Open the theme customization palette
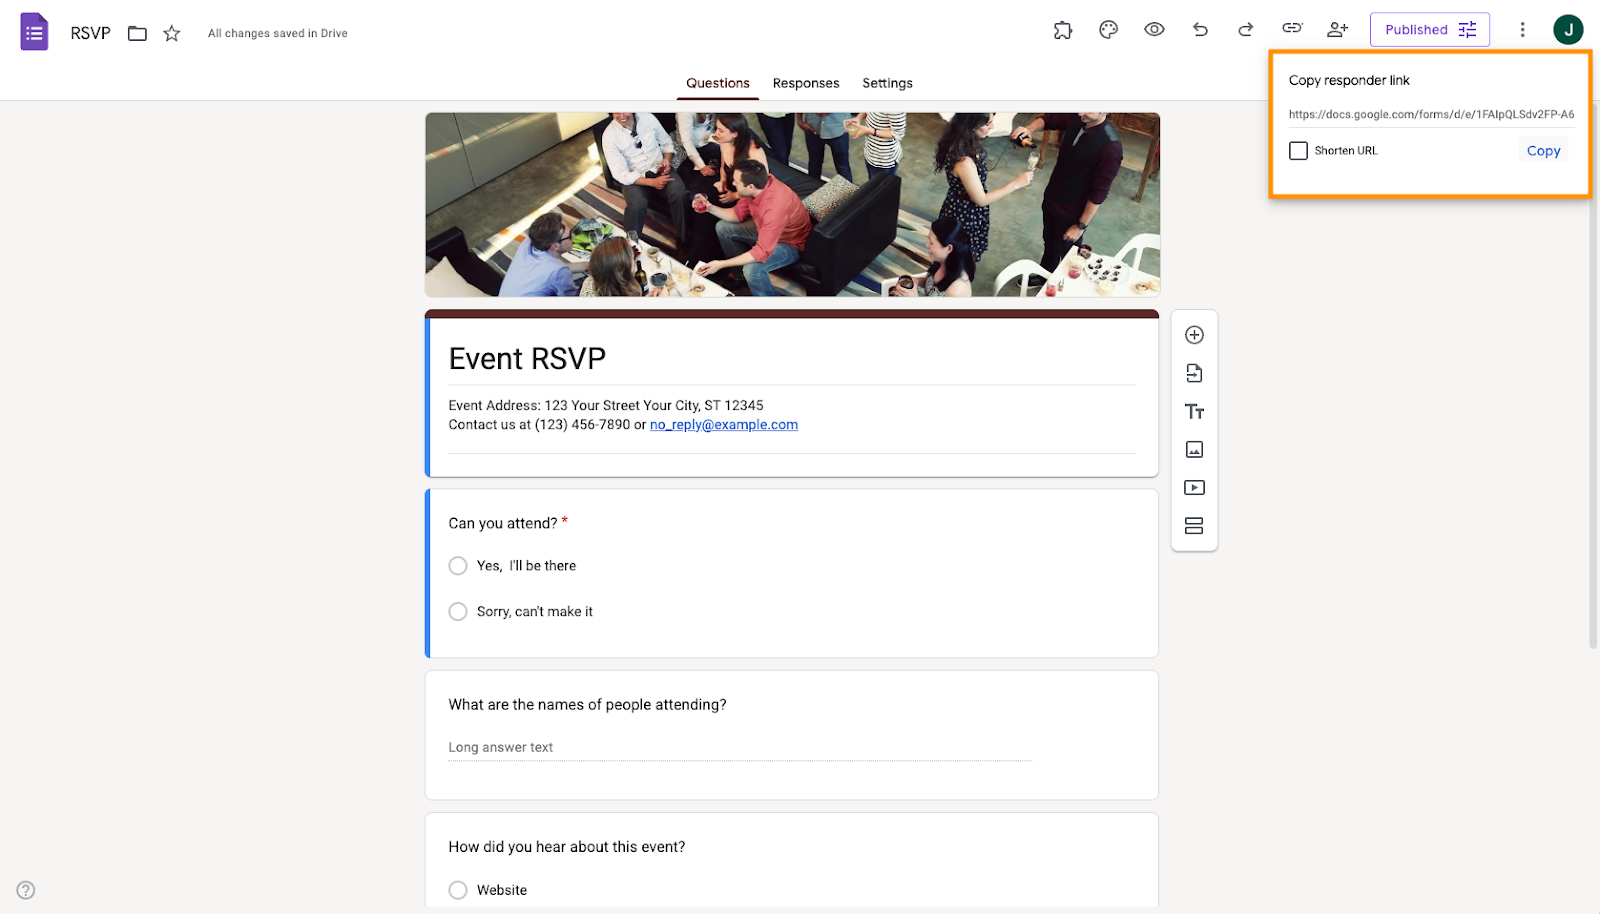Screen dimensions: 1600x914 pos(1107,30)
